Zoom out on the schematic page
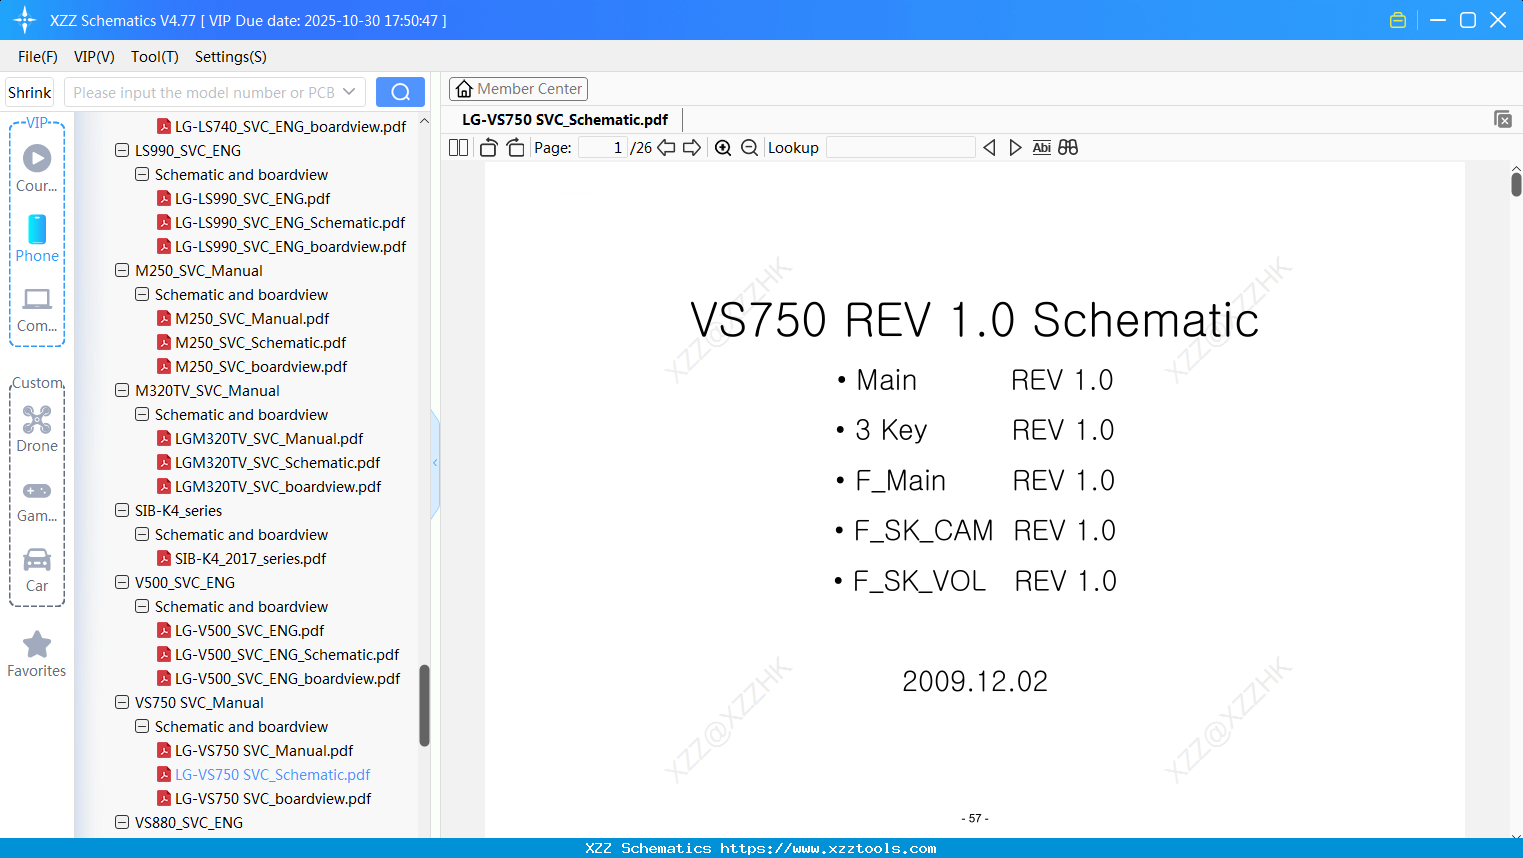Image resolution: width=1523 pixels, height=858 pixels. pos(749,147)
